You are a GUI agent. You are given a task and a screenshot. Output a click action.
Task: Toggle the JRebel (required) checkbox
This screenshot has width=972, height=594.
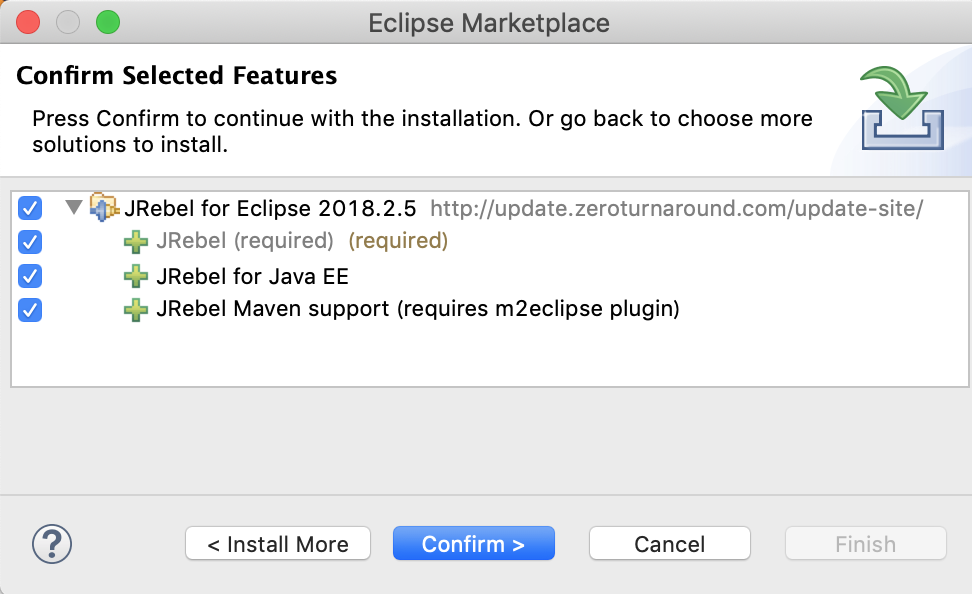click(x=30, y=242)
